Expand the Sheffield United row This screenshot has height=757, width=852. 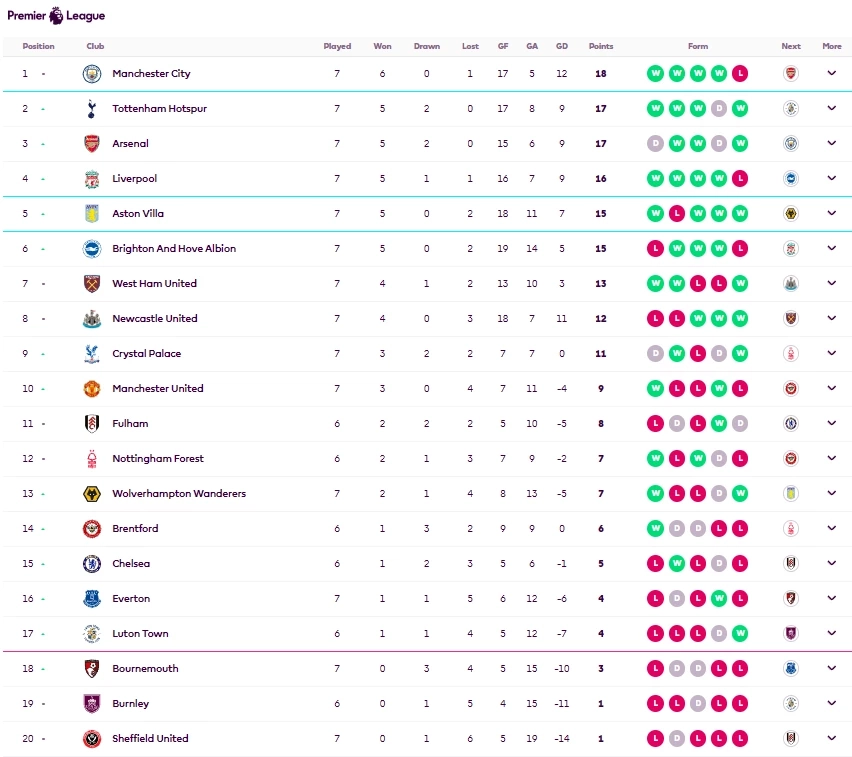[831, 739]
